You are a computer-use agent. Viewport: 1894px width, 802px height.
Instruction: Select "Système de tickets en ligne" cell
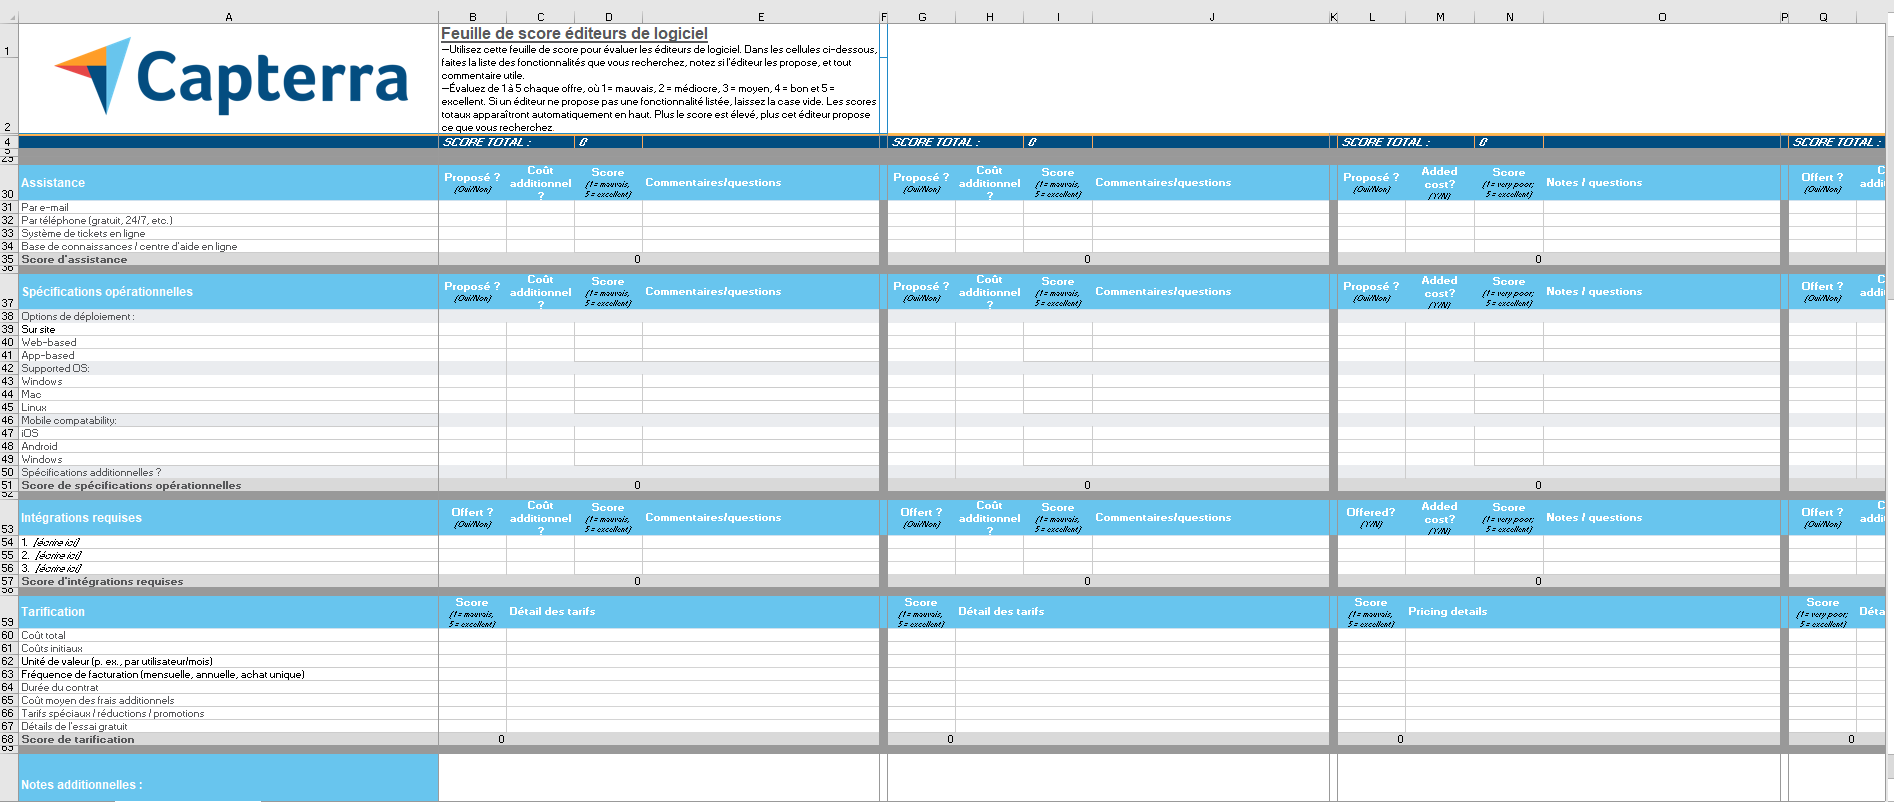click(x=228, y=233)
